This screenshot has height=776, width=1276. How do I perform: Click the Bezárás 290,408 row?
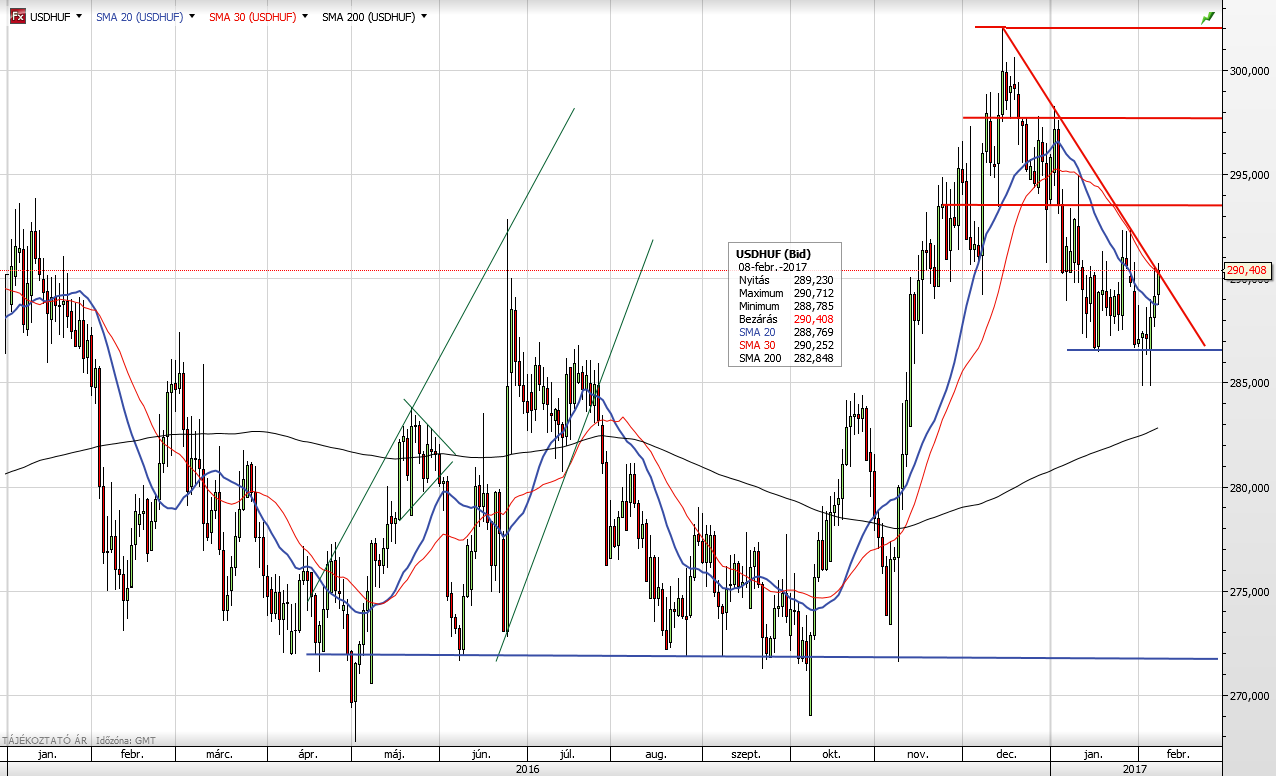[786, 319]
